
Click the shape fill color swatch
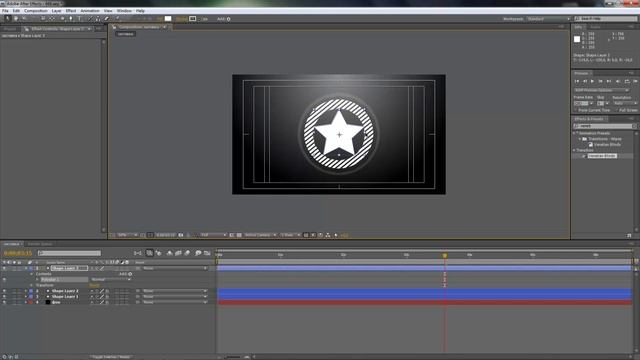pos(168,19)
